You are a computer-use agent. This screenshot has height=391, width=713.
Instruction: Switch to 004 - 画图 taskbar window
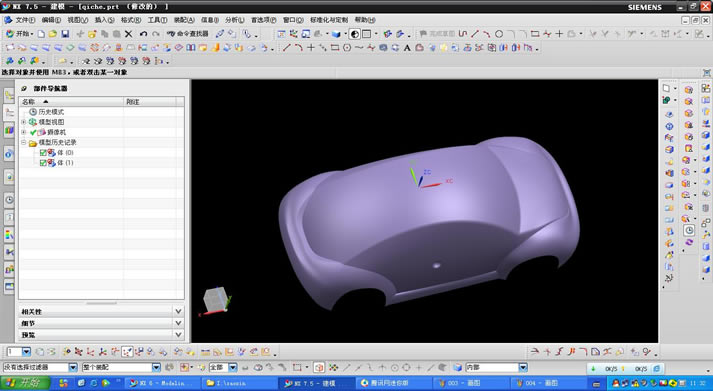tap(547, 383)
